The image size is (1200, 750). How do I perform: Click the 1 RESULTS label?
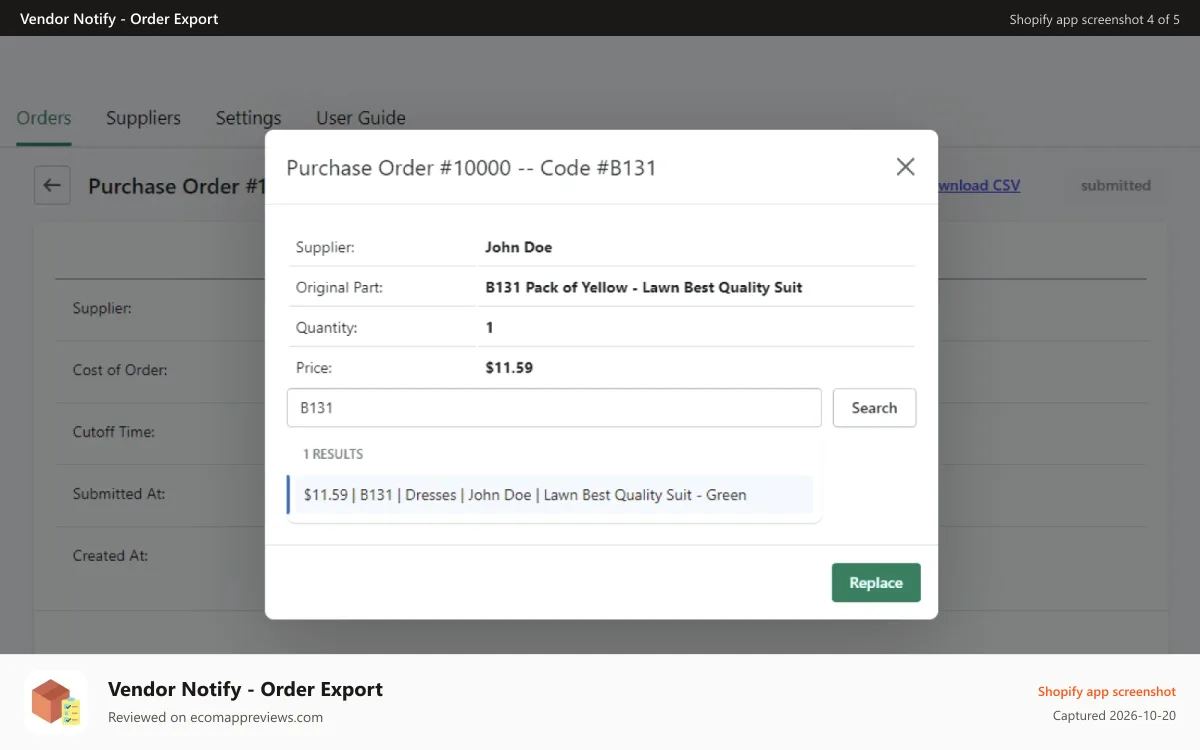[333, 454]
